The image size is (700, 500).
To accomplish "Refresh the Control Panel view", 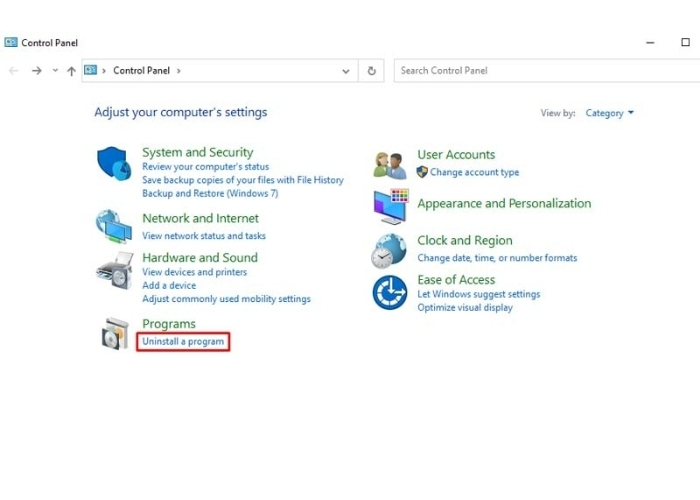I will tap(371, 71).
